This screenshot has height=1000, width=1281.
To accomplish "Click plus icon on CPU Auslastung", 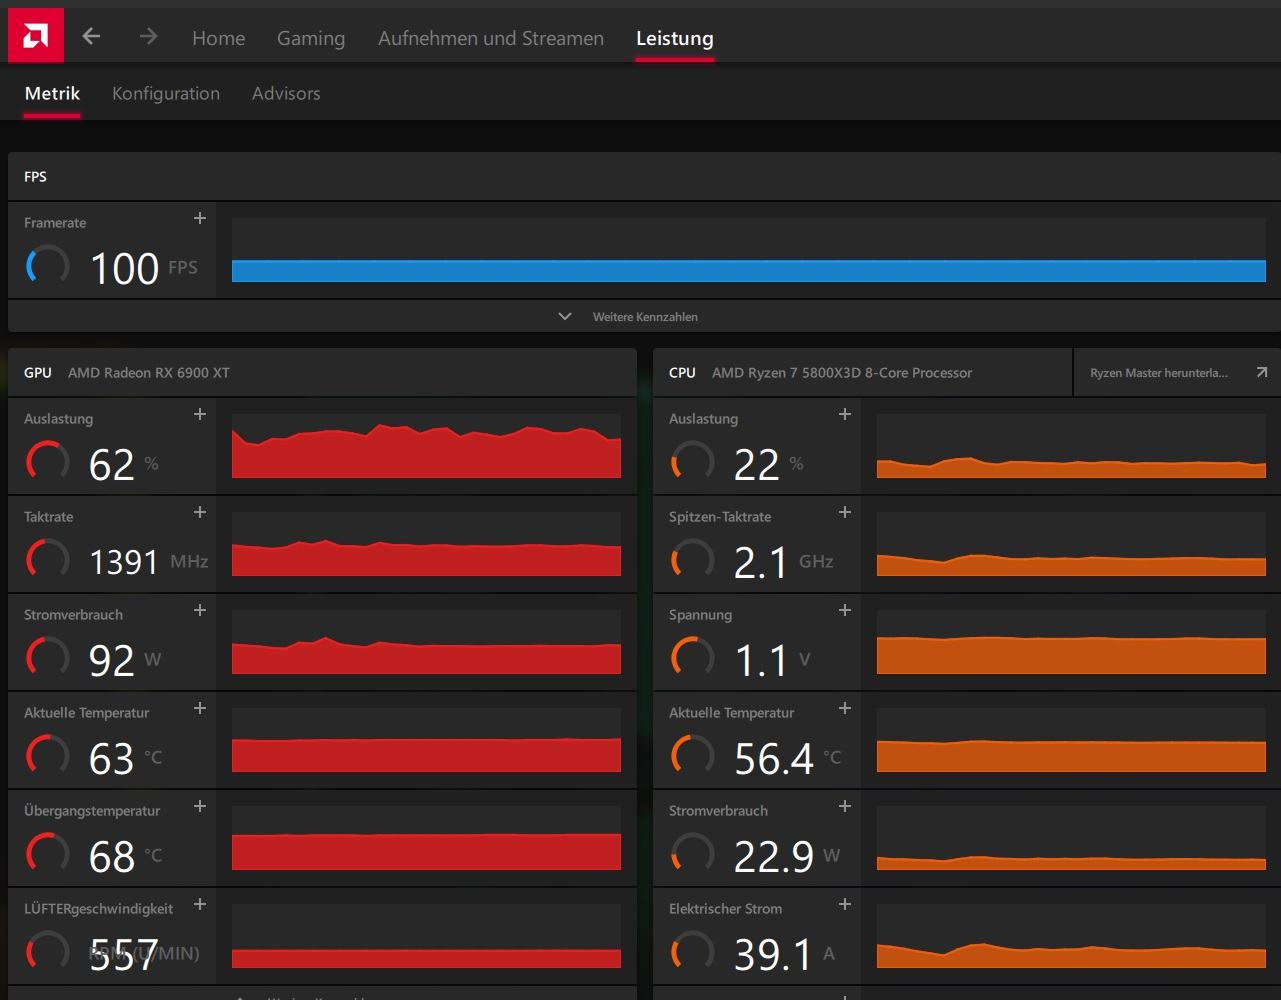I will (x=845, y=414).
